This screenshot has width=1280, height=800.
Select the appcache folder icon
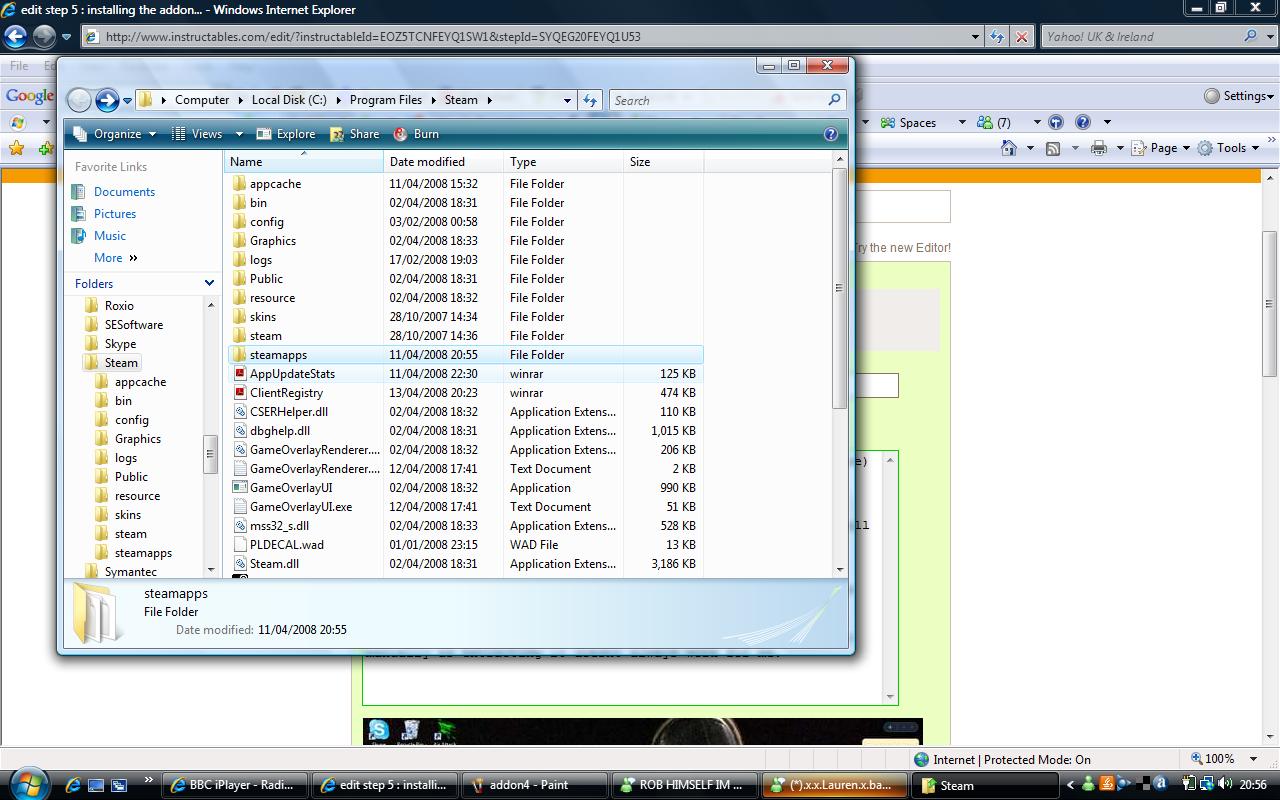tap(239, 184)
